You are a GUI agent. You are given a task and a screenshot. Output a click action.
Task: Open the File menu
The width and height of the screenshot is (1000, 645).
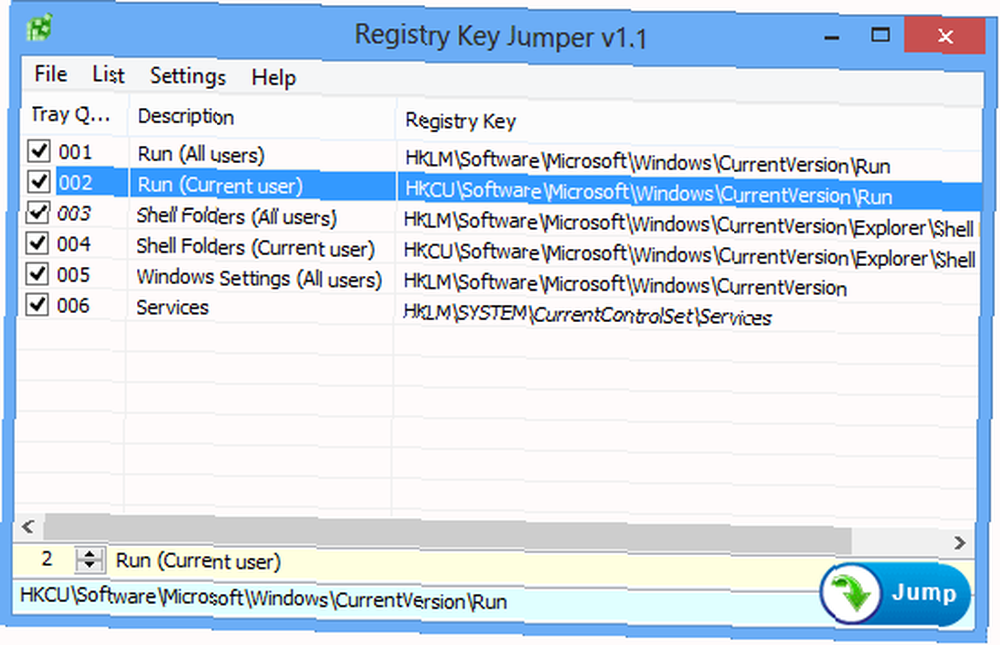coord(51,73)
